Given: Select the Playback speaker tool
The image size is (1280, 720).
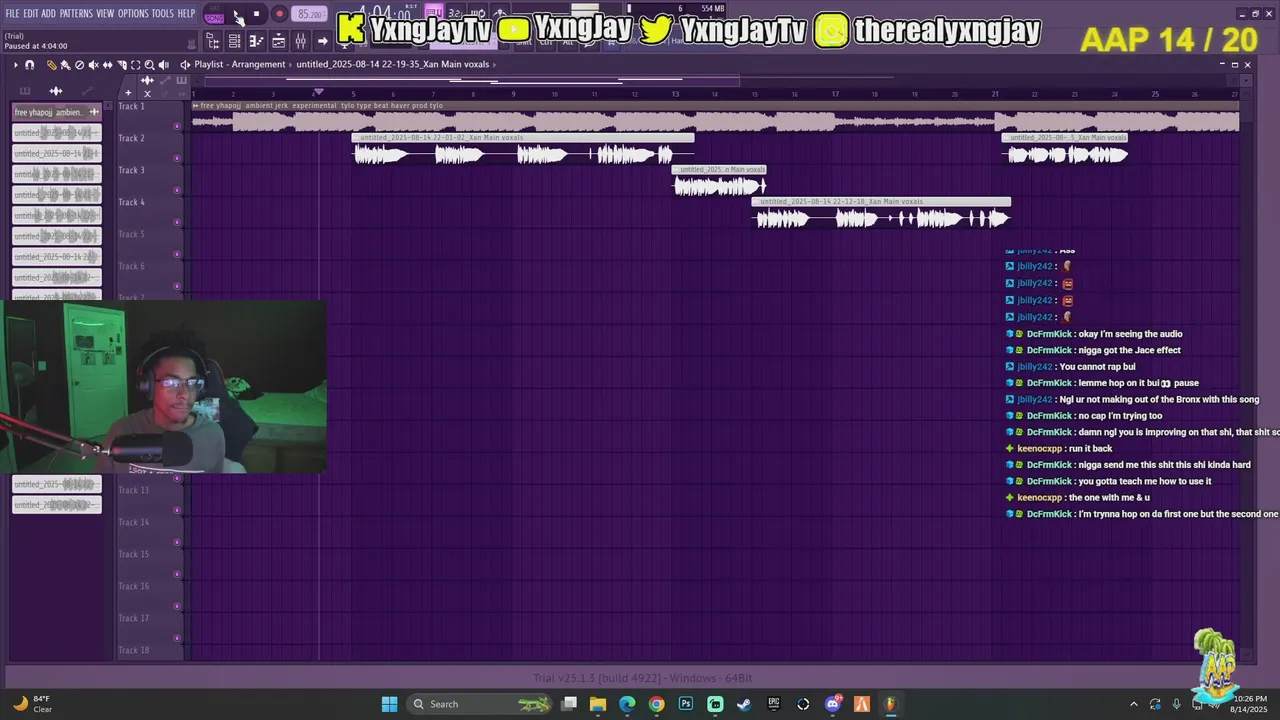Looking at the screenshot, I should click(164, 65).
